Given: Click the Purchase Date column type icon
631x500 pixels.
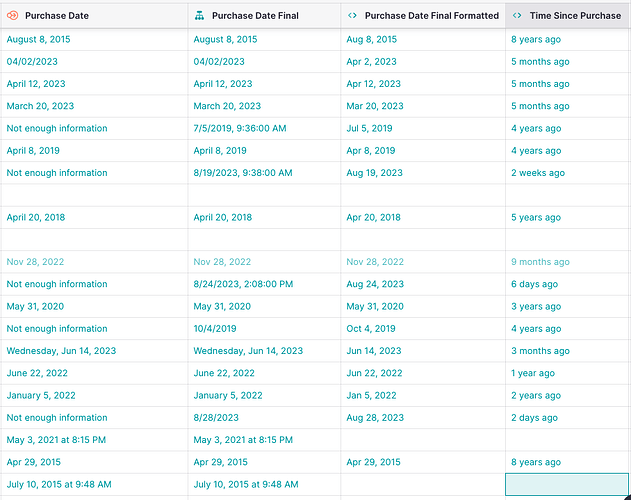Looking at the screenshot, I should [12, 16].
